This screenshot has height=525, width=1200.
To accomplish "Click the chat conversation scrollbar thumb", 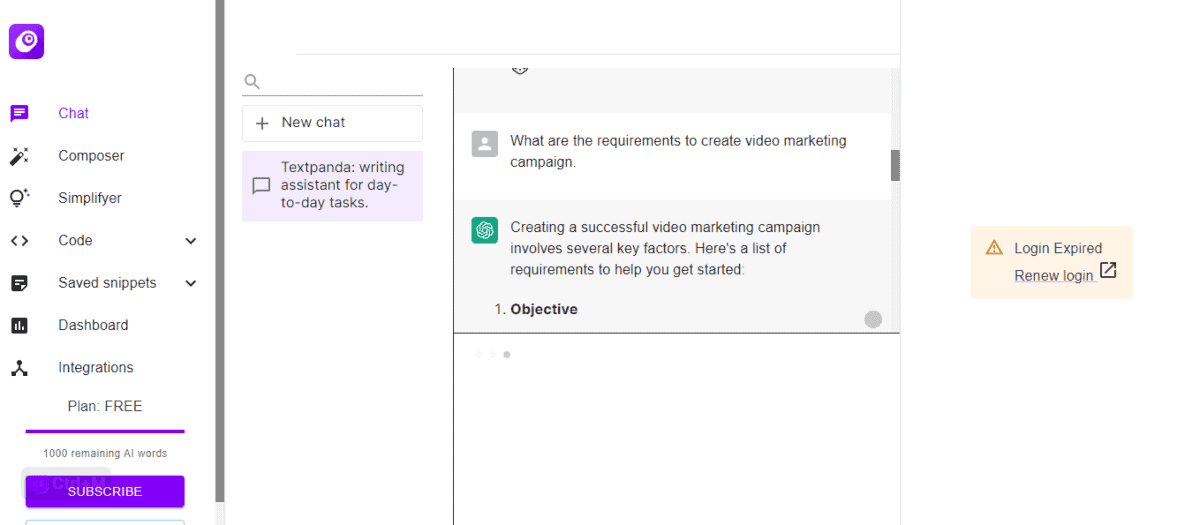I will (x=895, y=165).
